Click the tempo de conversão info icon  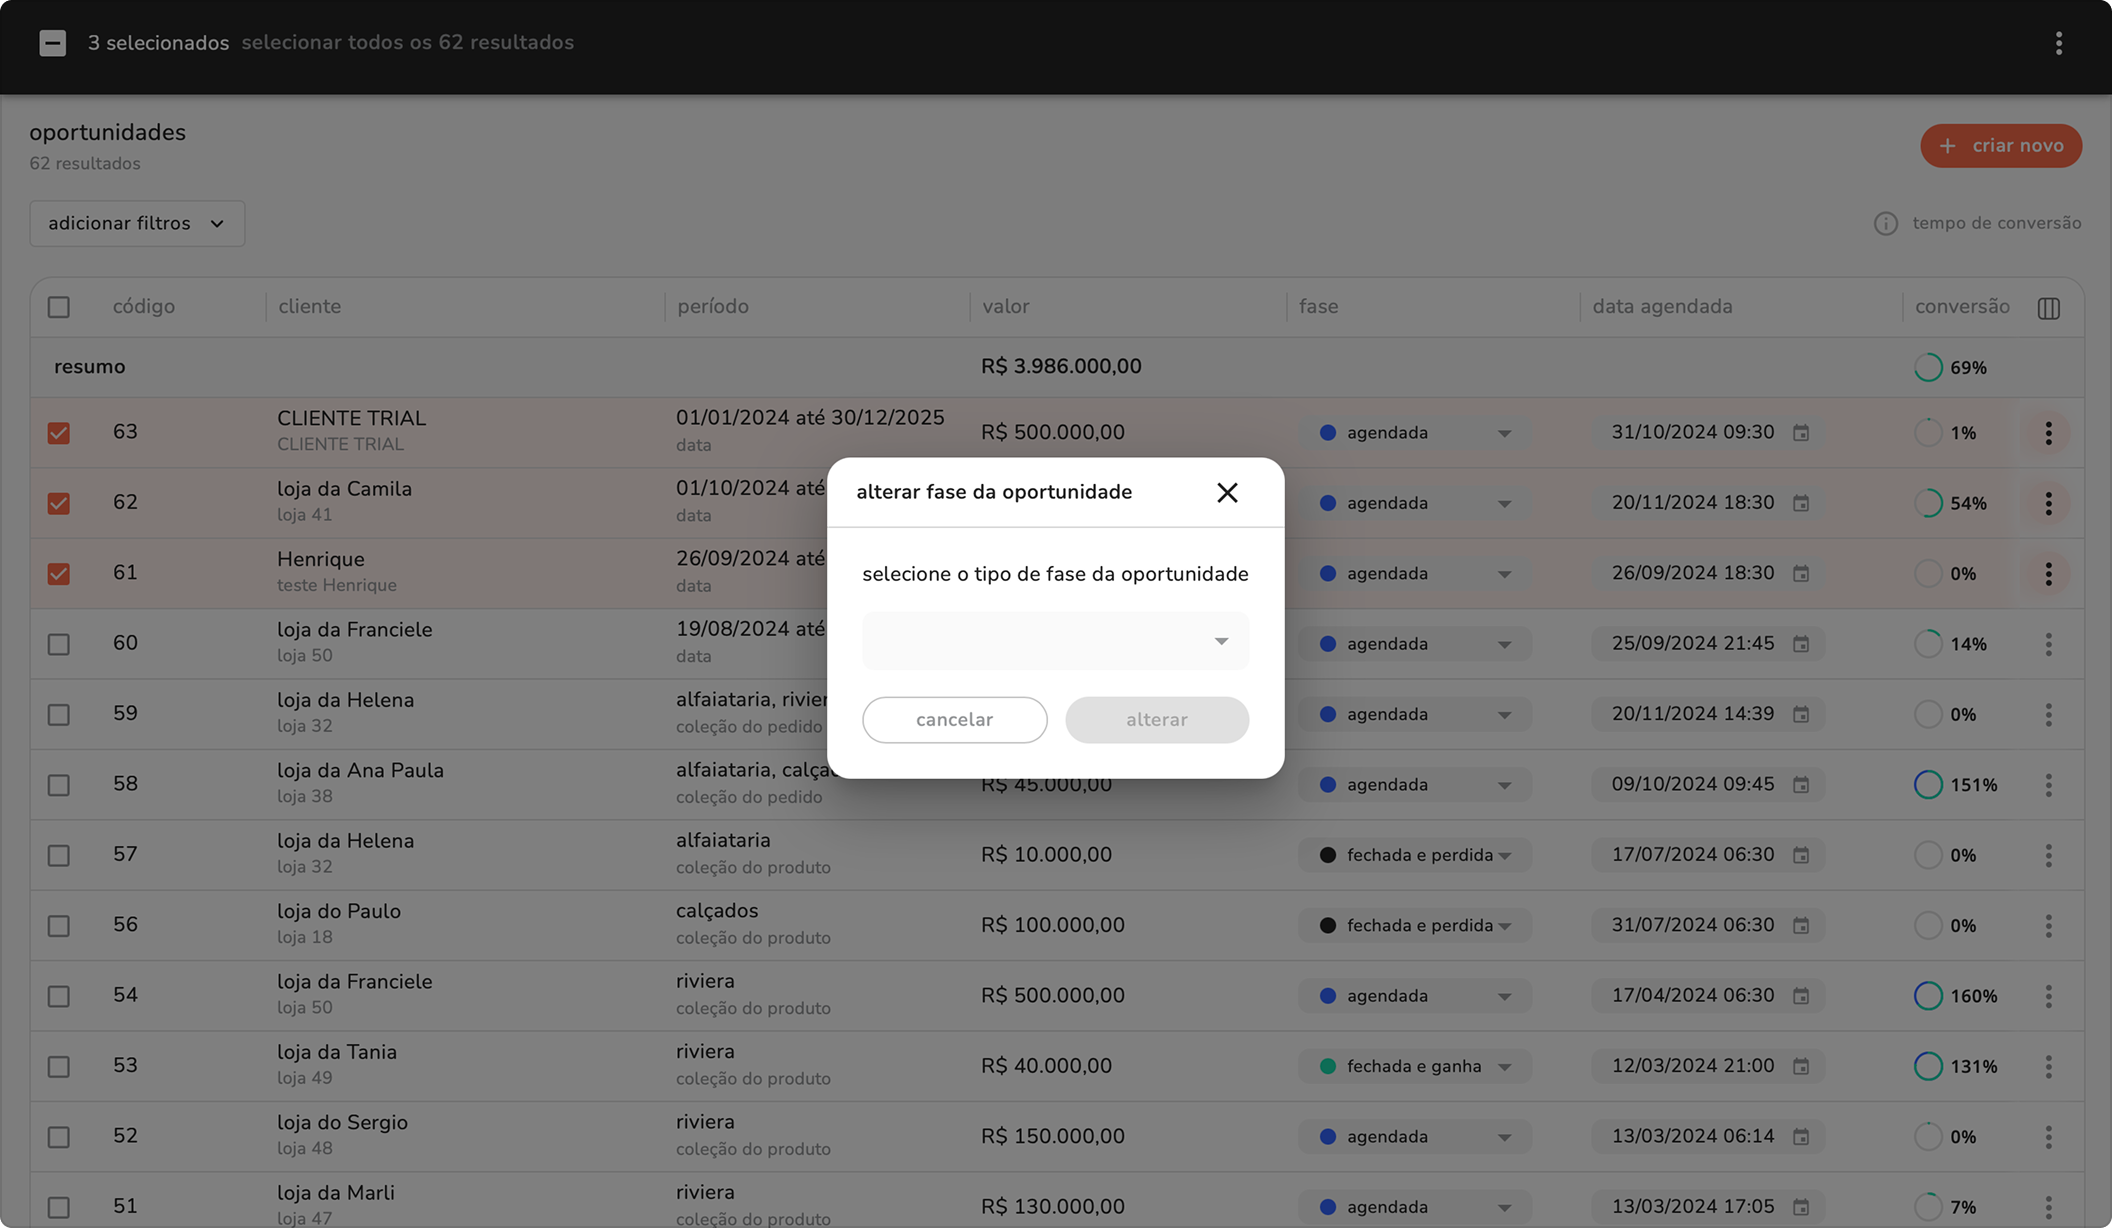click(x=1885, y=224)
